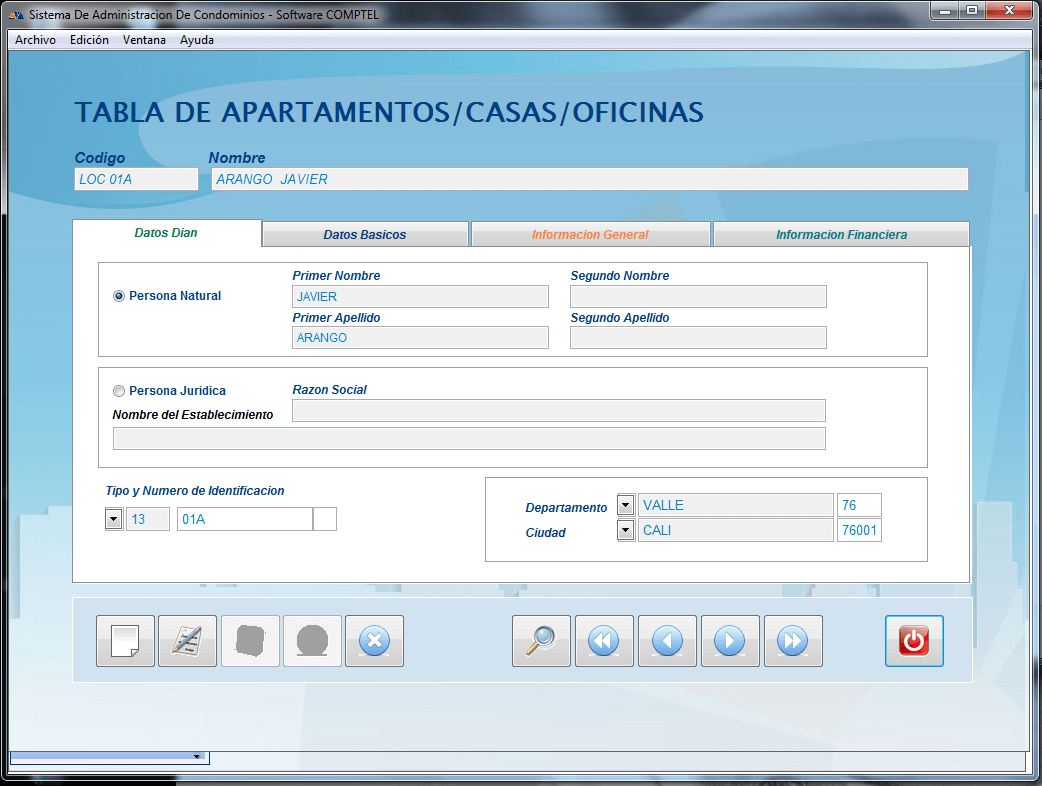Click the Ciudad field showing CALI
The width and height of the screenshot is (1042, 786).
click(x=736, y=530)
